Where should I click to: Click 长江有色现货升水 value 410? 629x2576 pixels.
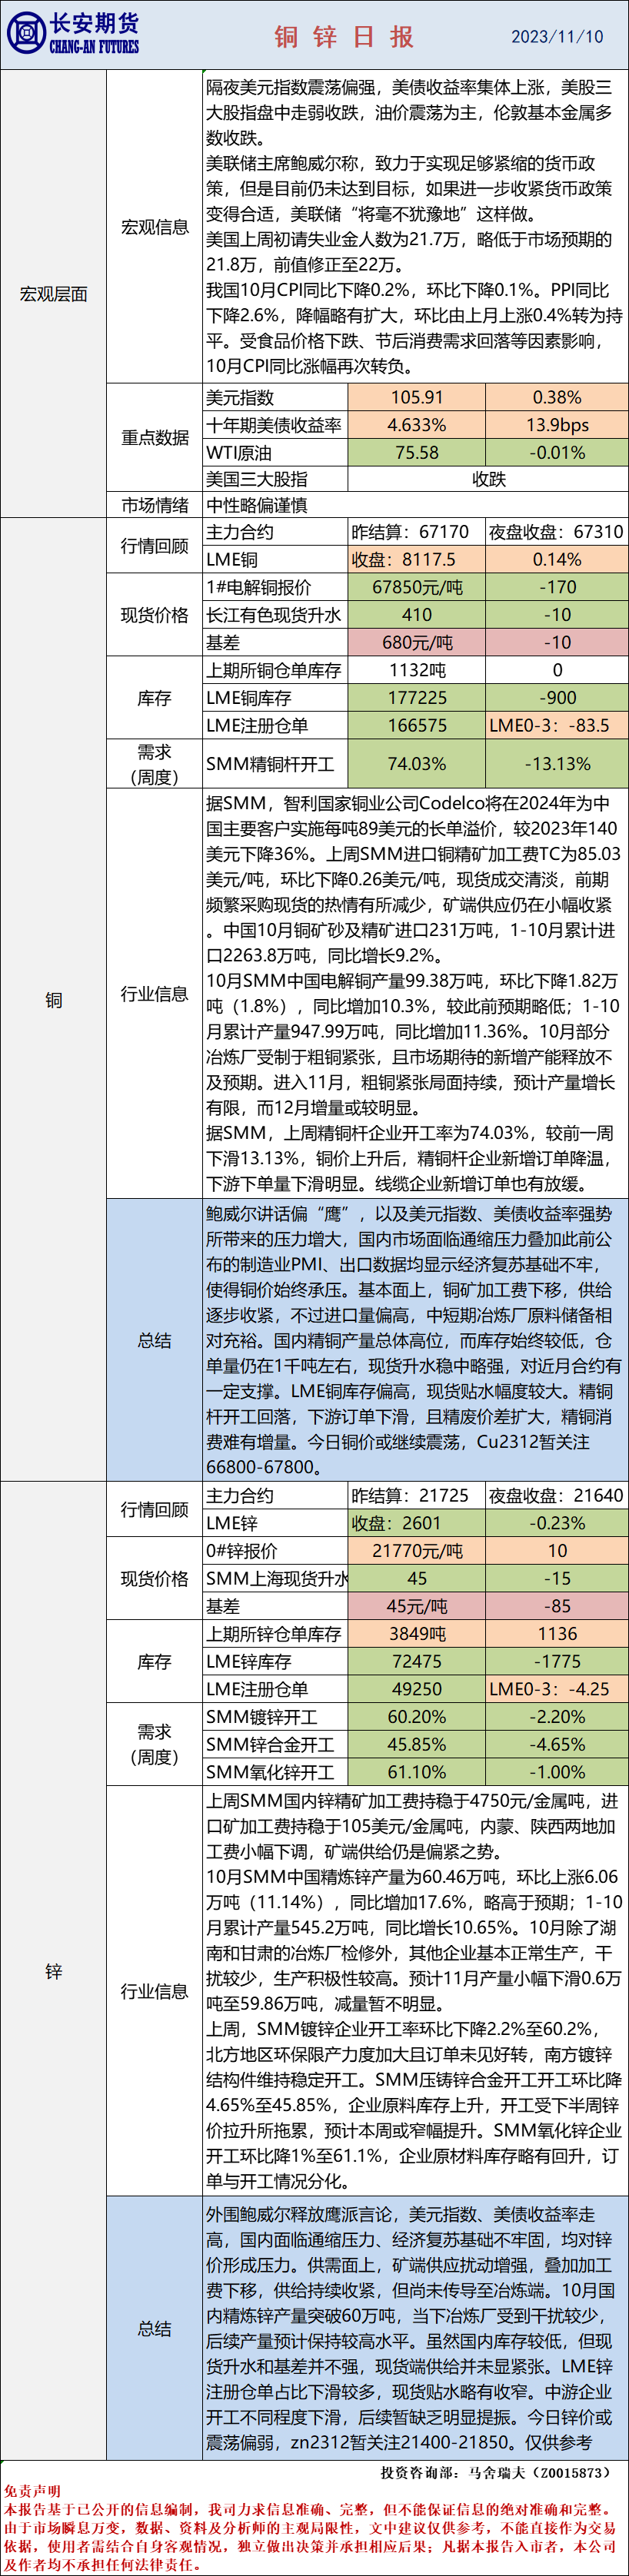417,615
